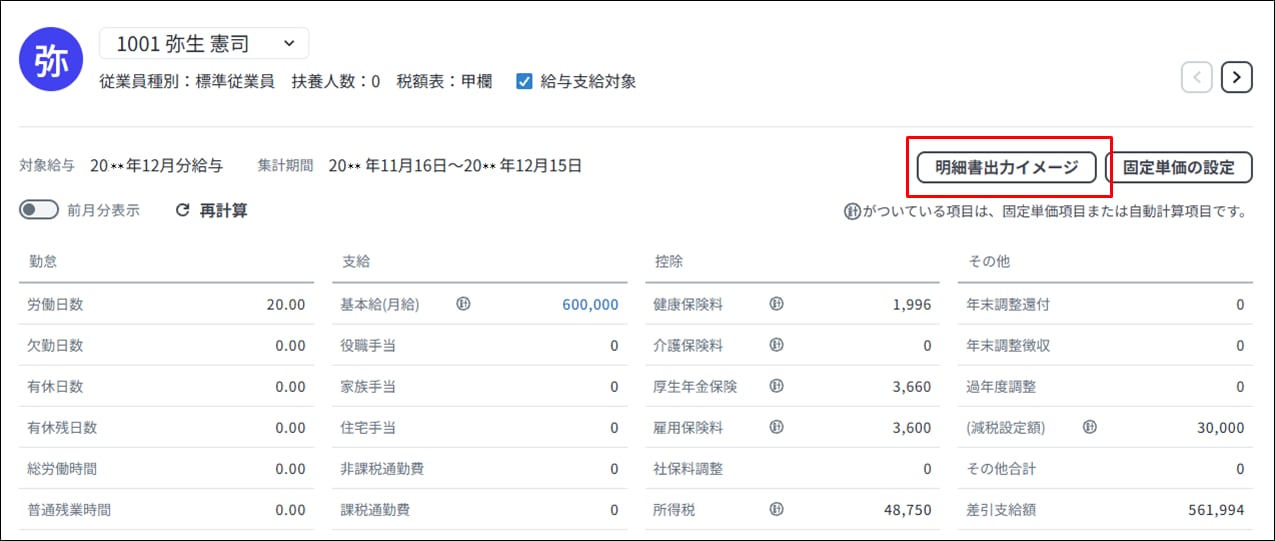Click the 労働日数 value 20.00

pyautogui.click(x=285, y=305)
